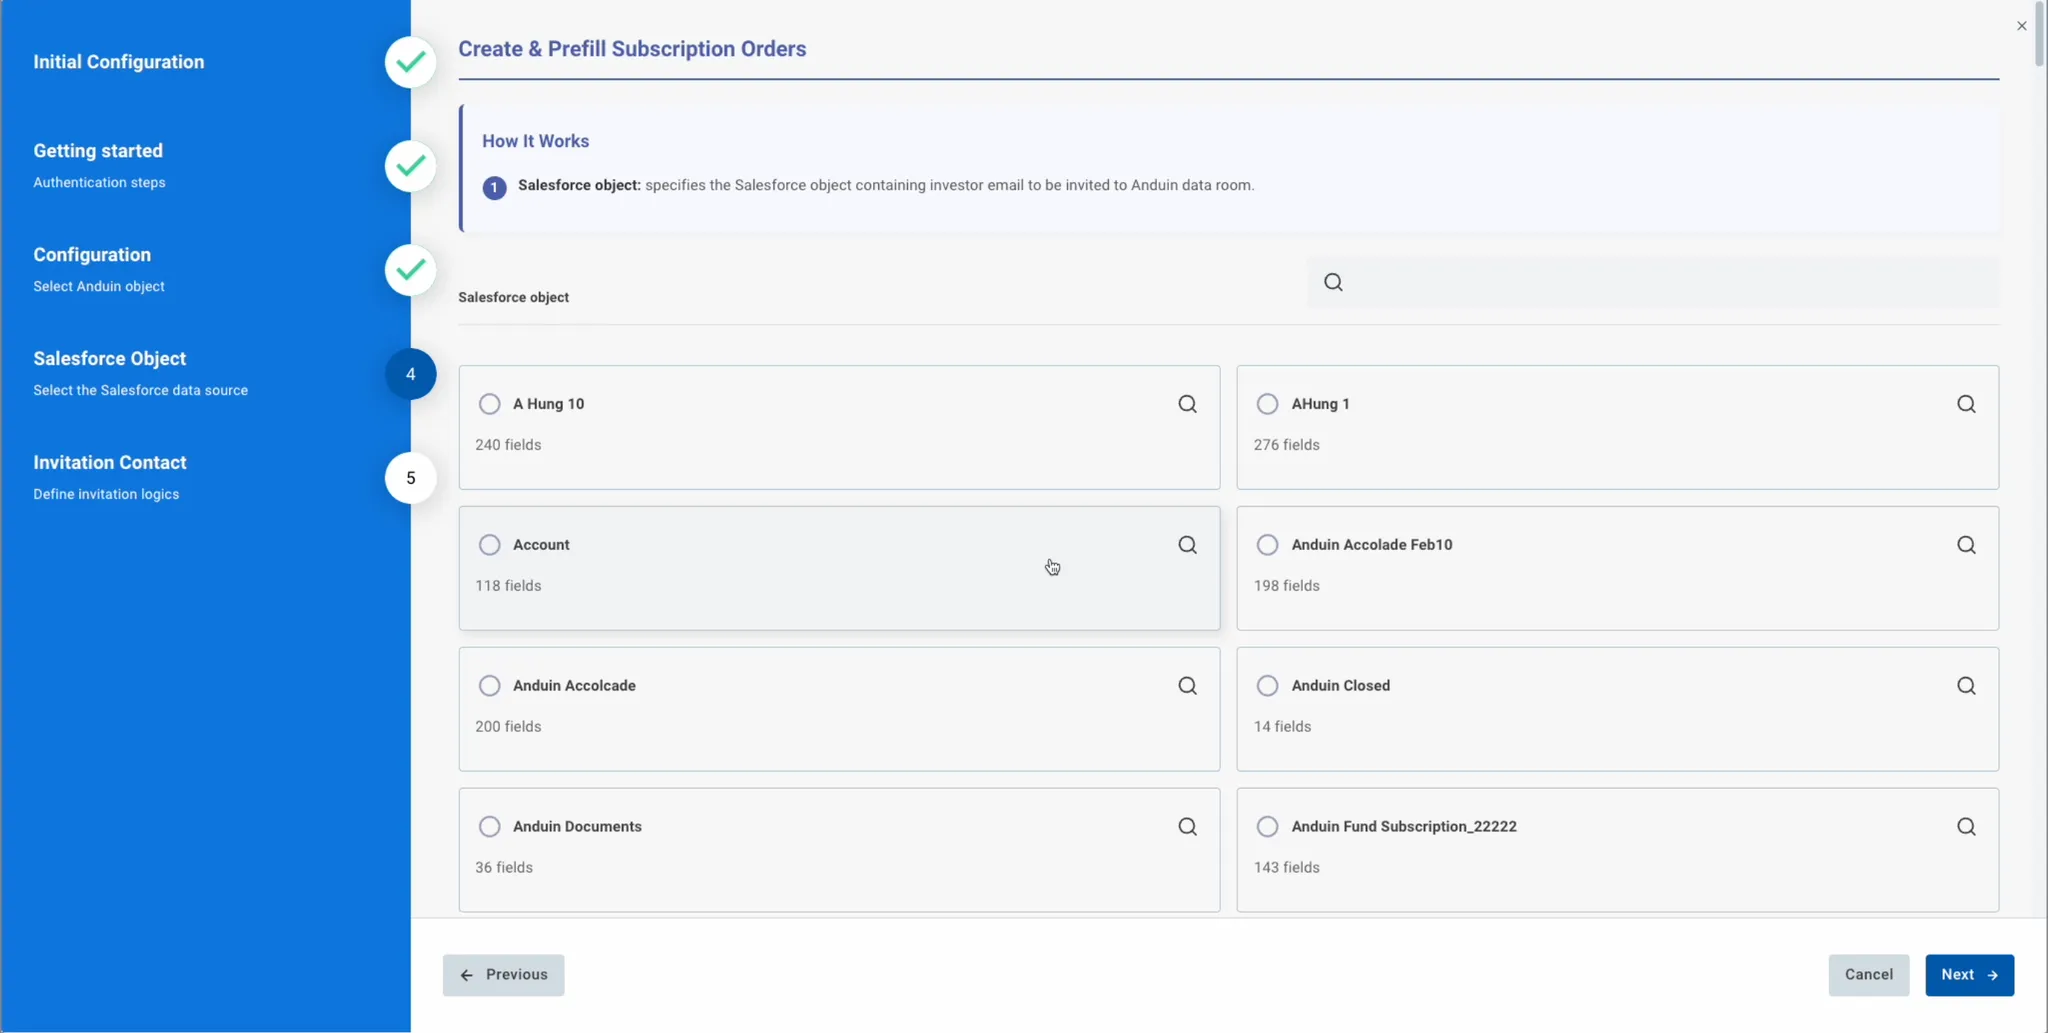Click the Cancel button
The image size is (2048, 1033).
coord(1868,975)
